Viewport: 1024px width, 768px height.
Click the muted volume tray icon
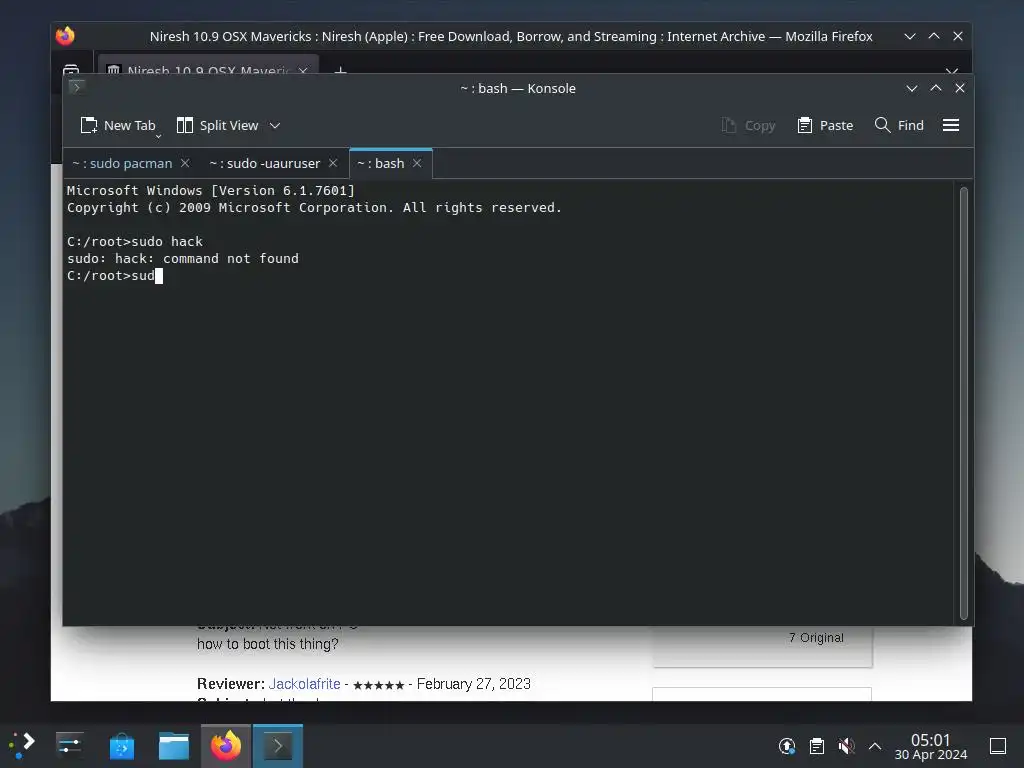click(846, 746)
